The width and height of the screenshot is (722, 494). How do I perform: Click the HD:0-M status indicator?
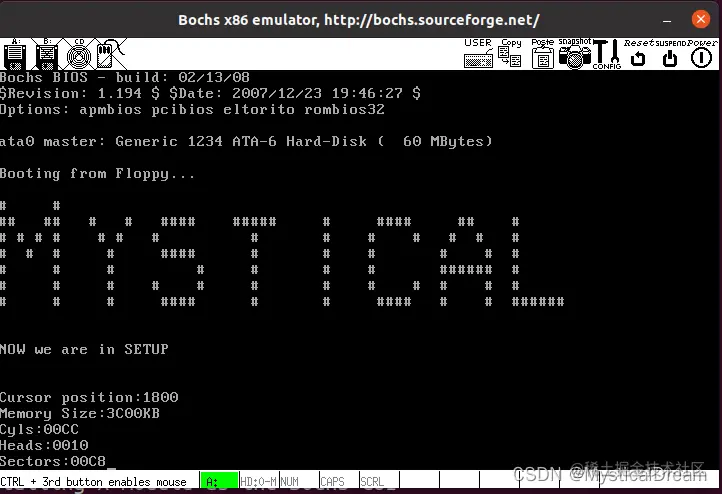258,482
